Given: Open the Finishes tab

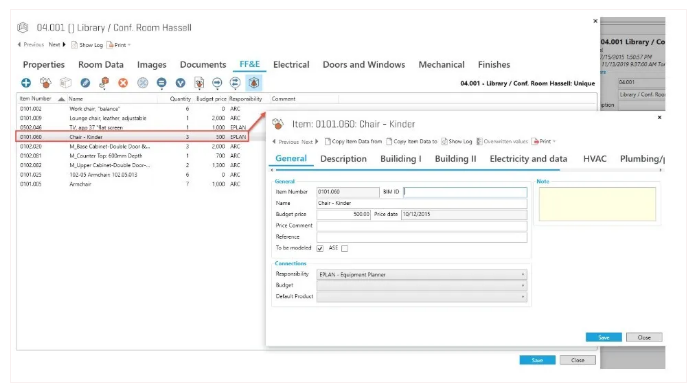Looking at the screenshot, I should point(494,65).
